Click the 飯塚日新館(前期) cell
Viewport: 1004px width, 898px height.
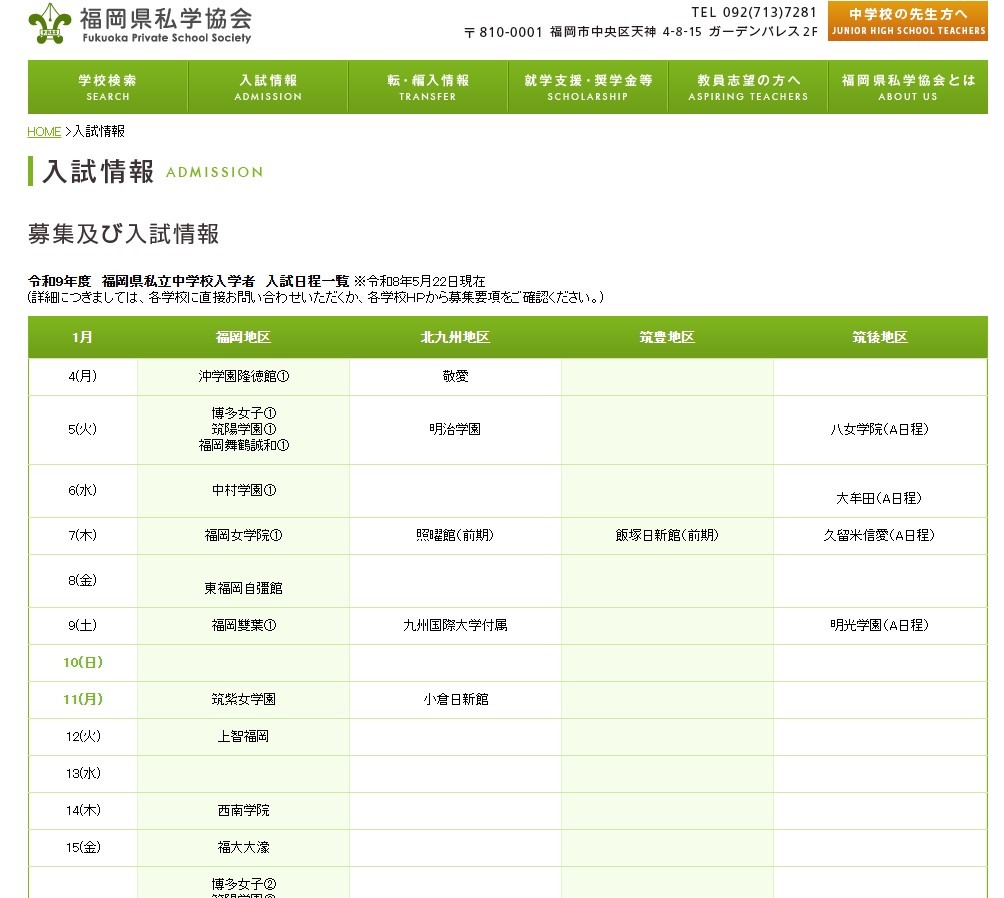(667, 535)
